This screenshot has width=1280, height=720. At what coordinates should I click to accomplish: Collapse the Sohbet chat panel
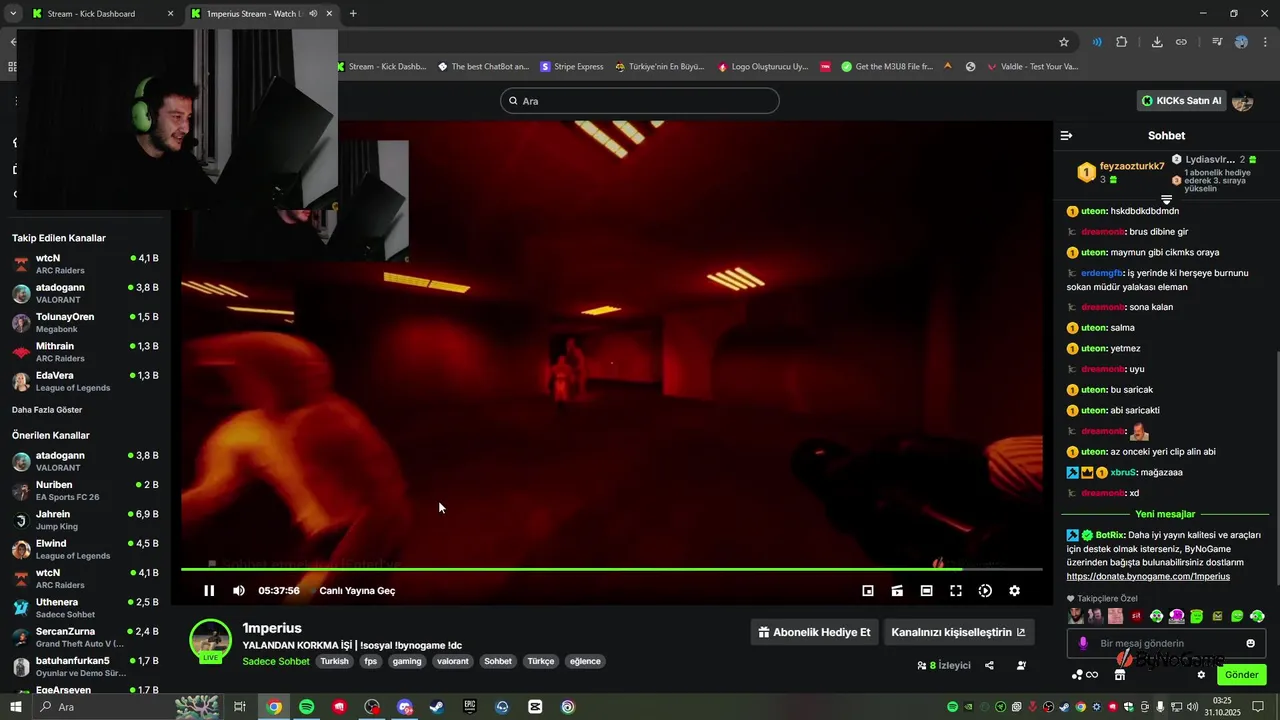coord(1066,135)
